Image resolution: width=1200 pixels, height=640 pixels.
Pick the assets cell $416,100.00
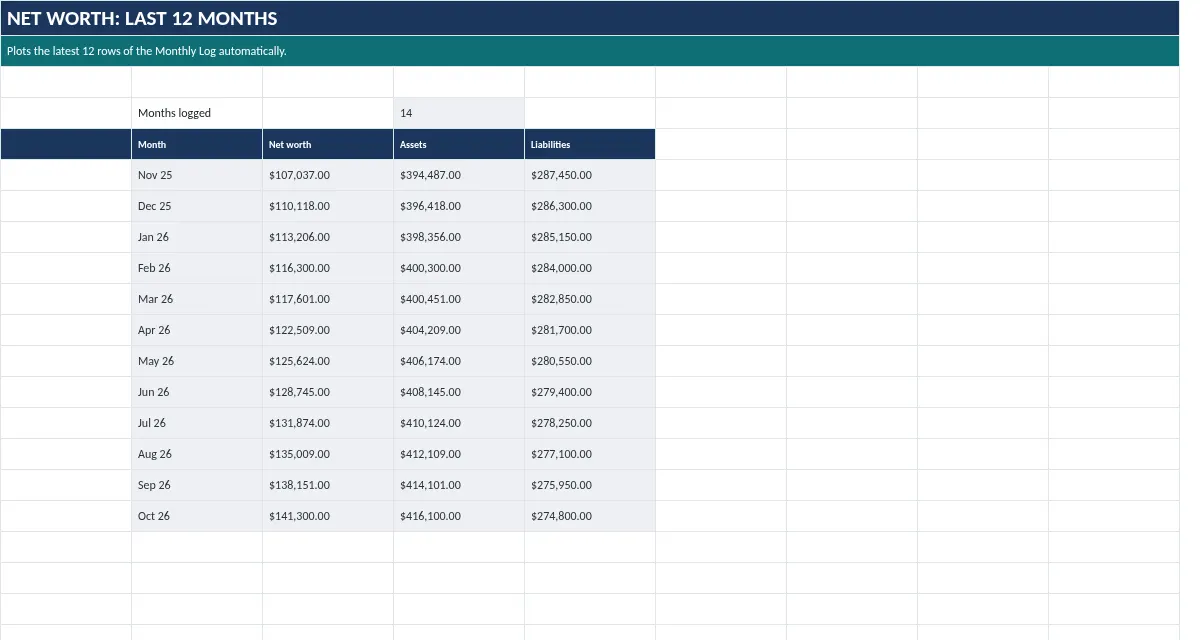pyautogui.click(x=459, y=516)
